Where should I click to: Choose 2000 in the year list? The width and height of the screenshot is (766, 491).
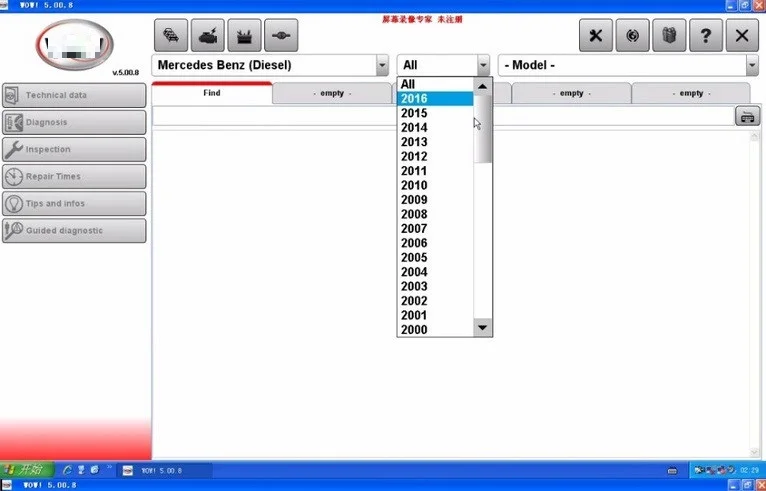(x=435, y=329)
